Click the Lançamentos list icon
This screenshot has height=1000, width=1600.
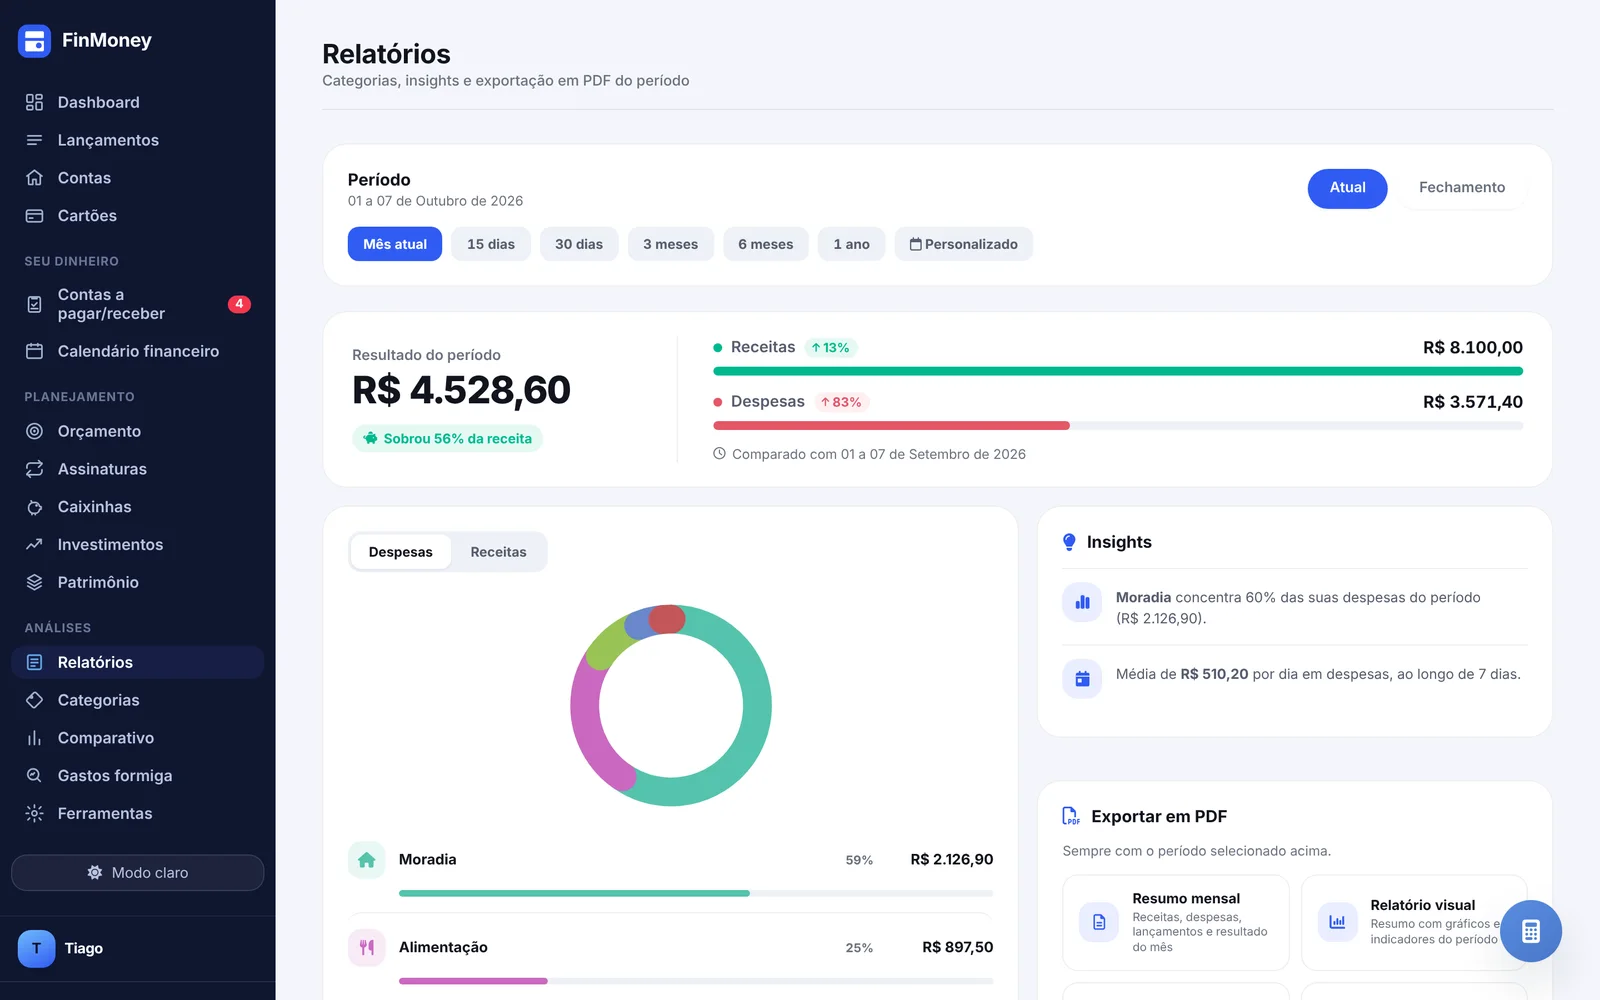point(34,140)
